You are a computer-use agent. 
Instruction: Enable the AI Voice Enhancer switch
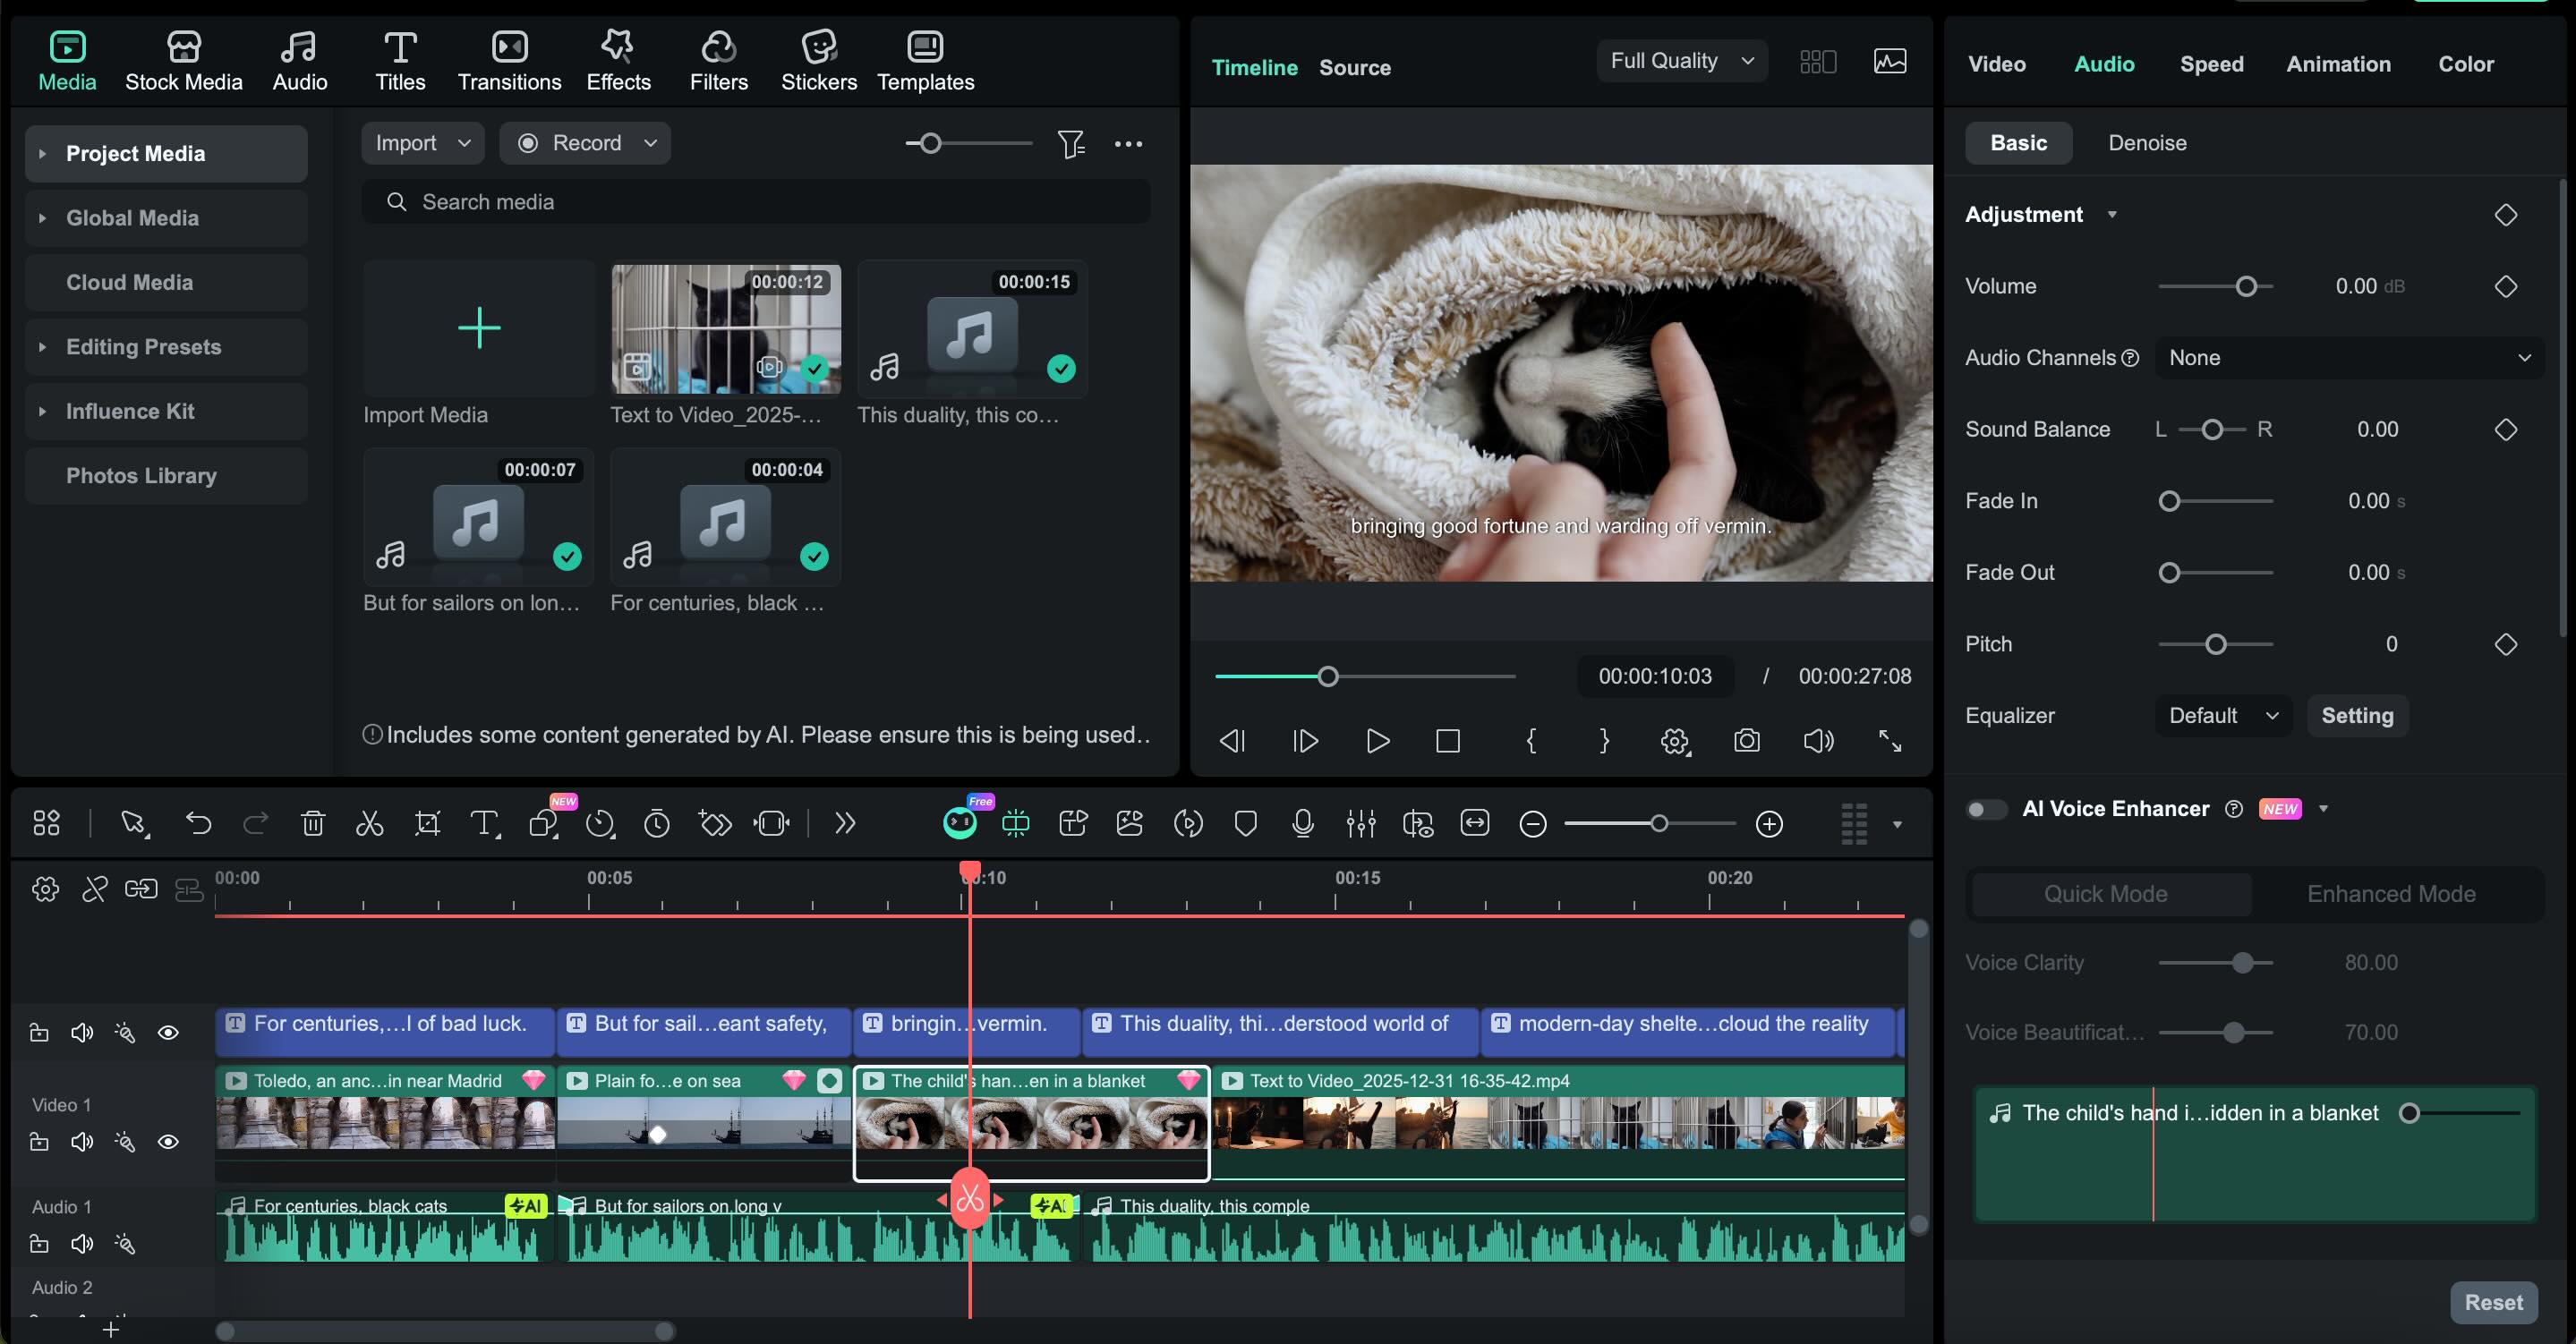[1985, 809]
